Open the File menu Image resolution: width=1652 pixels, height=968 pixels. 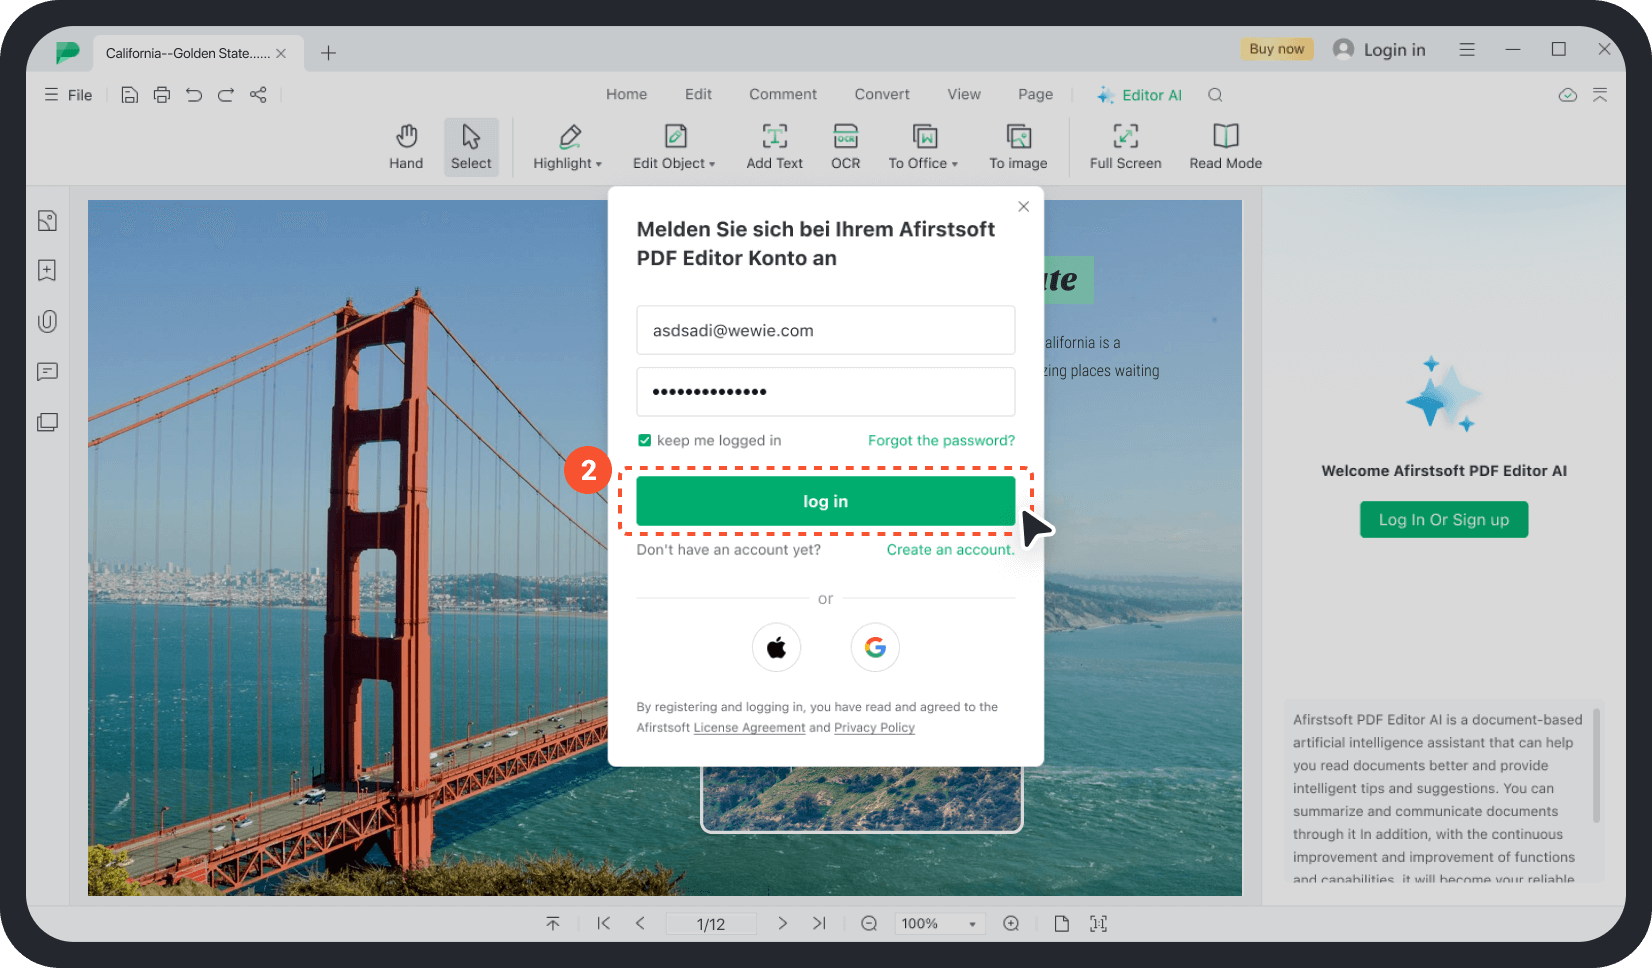[68, 95]
